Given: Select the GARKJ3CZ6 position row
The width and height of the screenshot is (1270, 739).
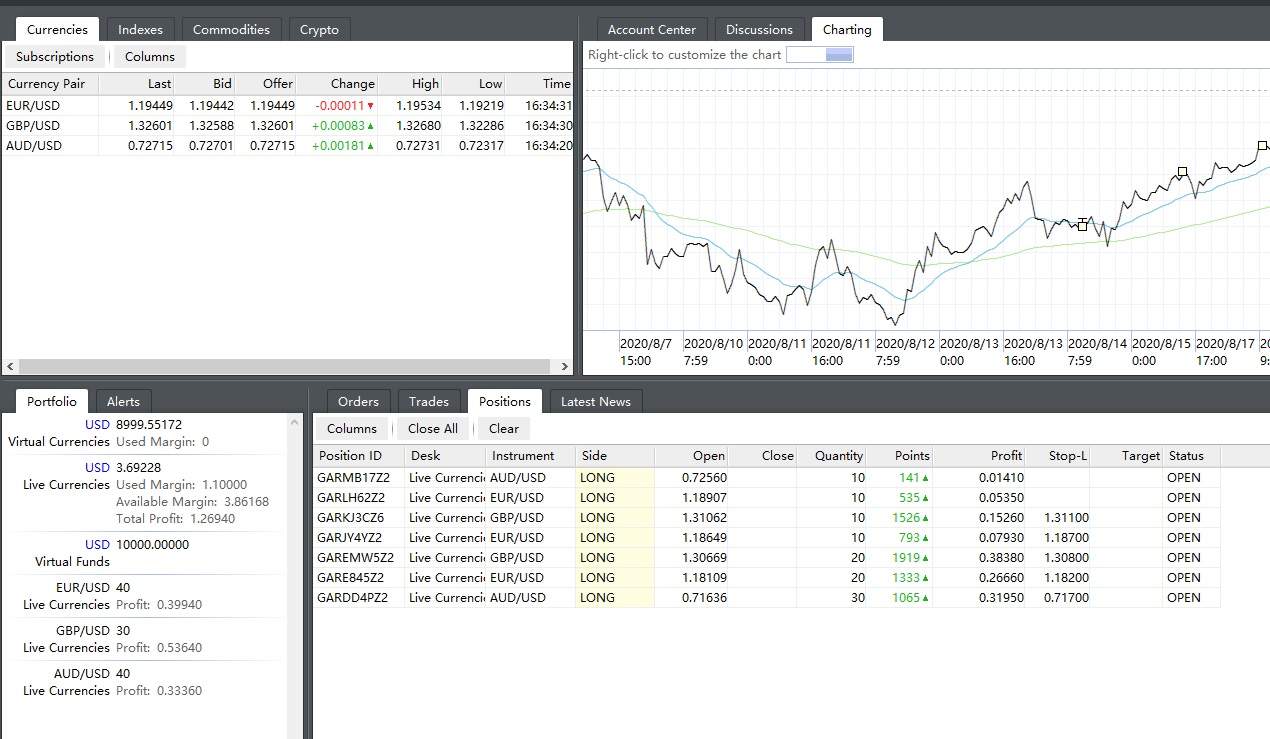Looking at the screenshot, I should tap(350, 518).
